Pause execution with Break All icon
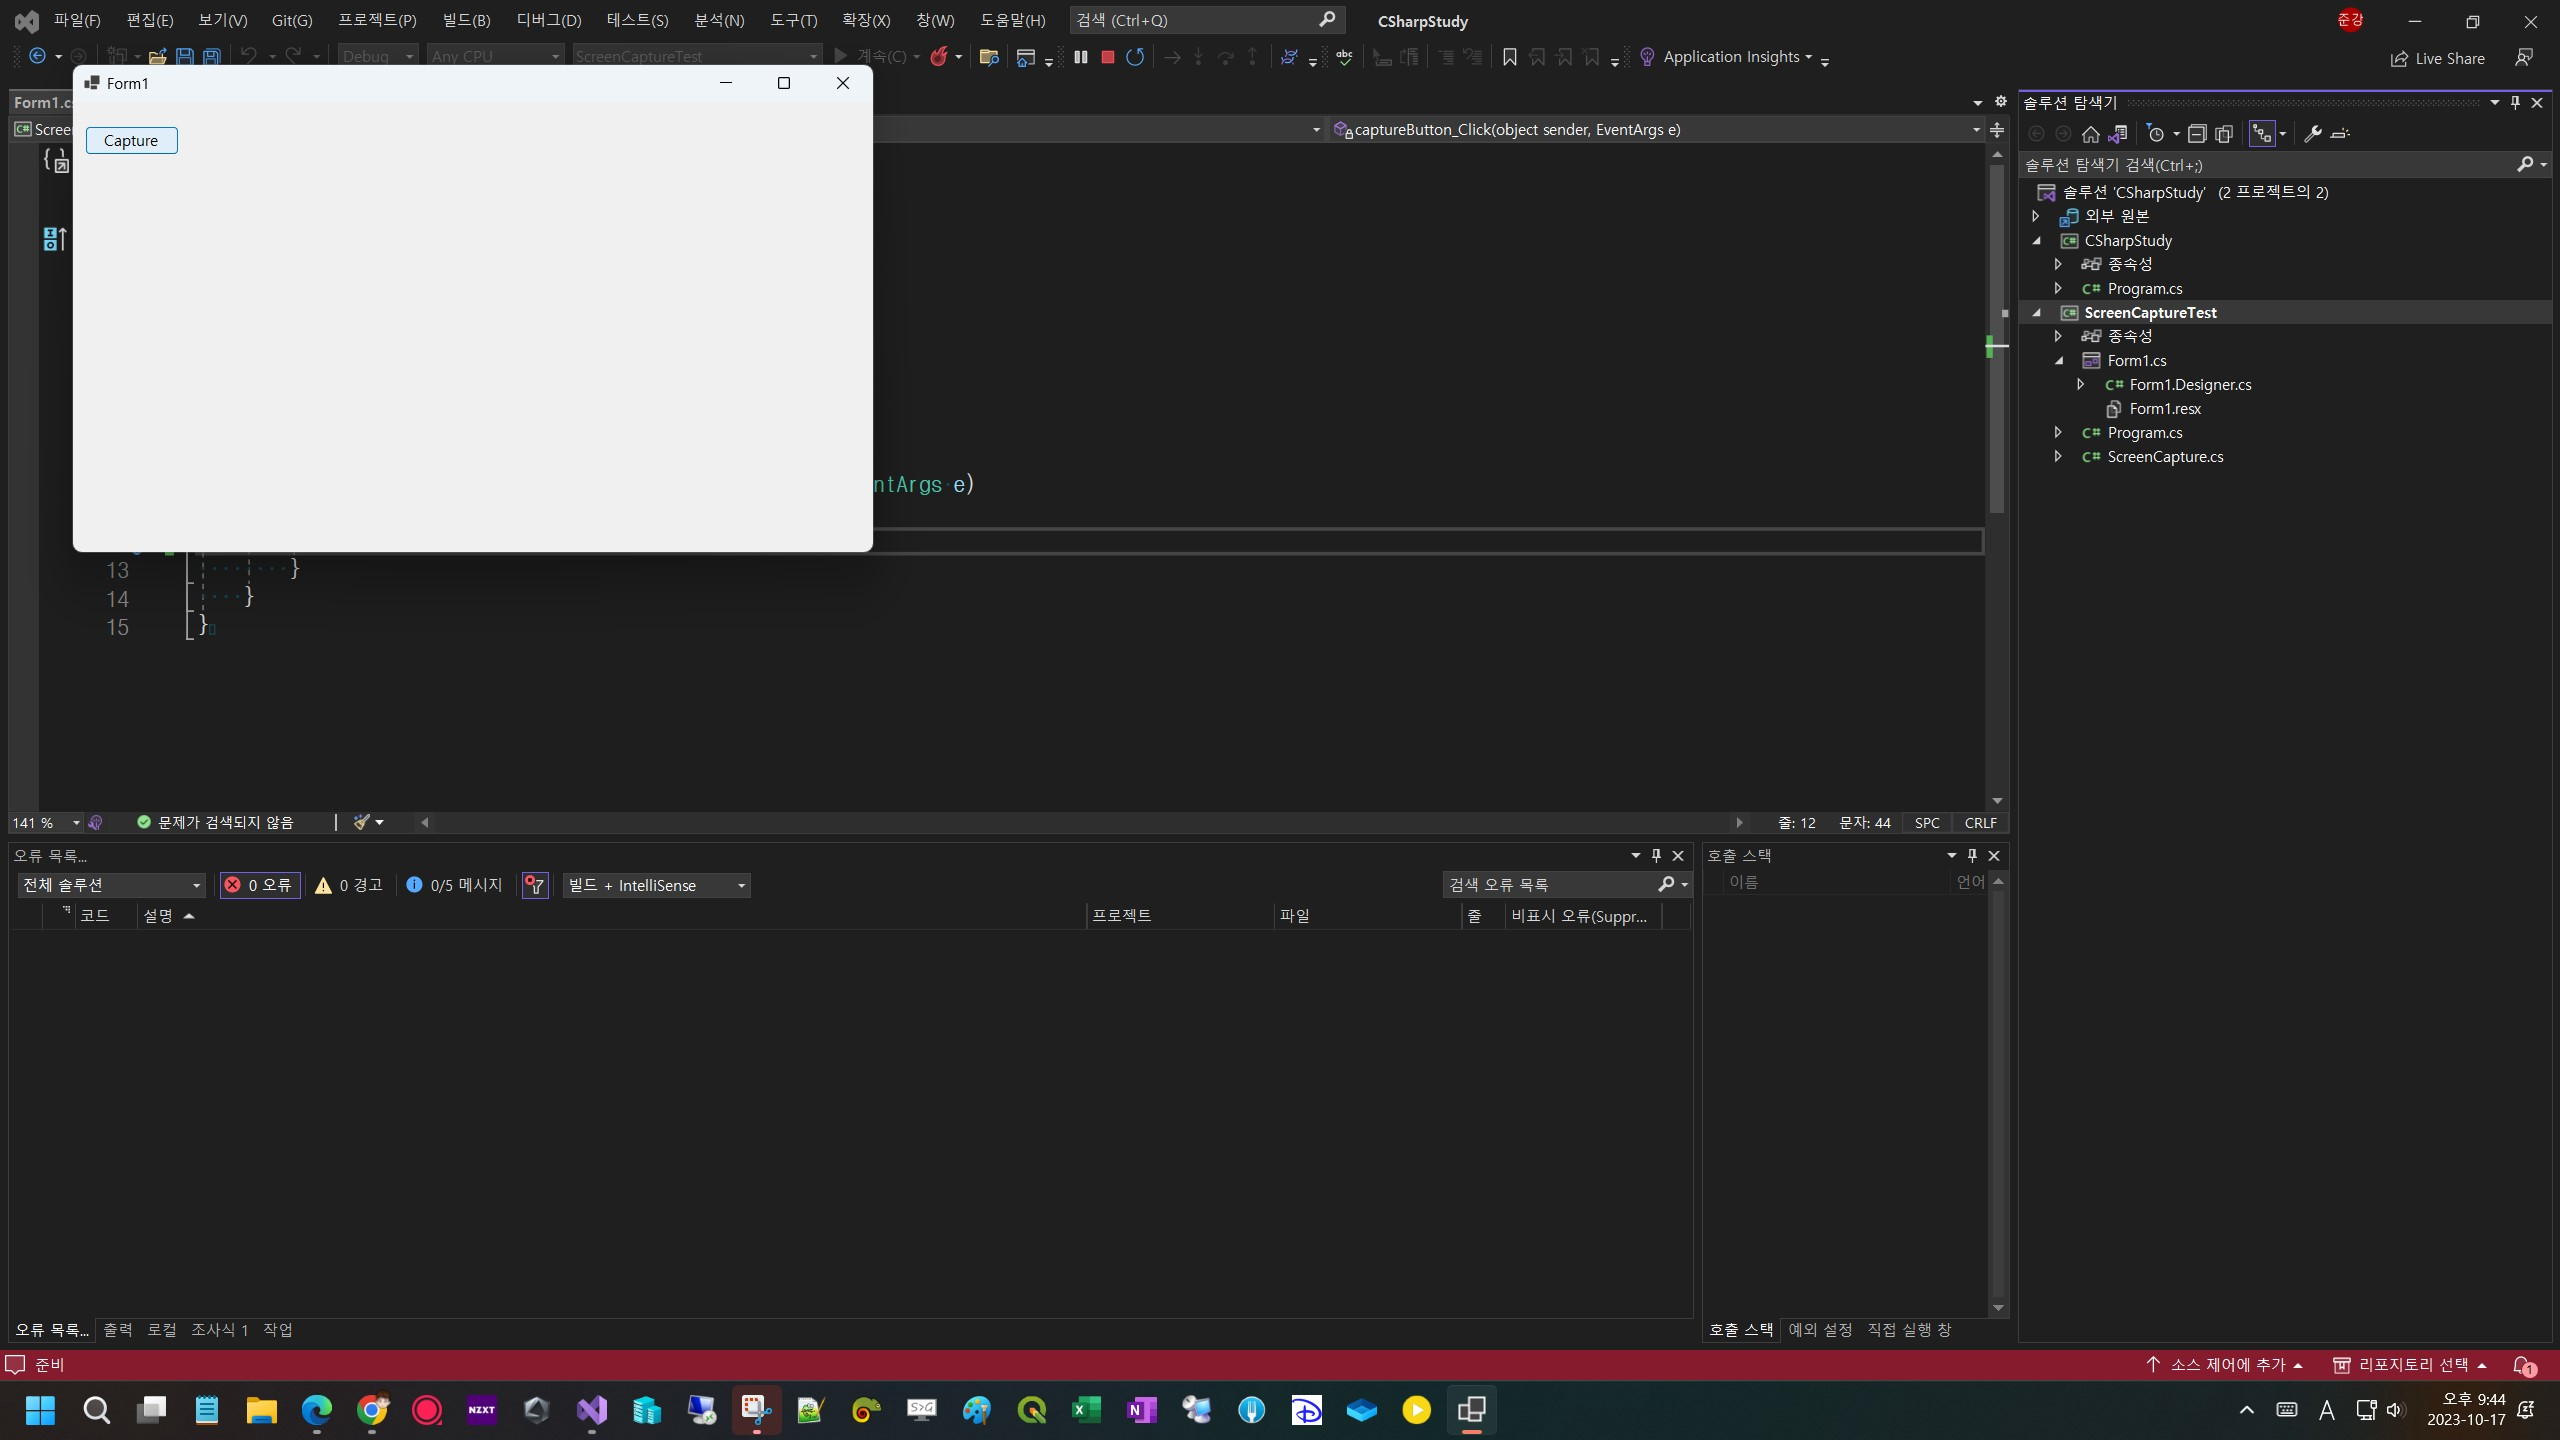Screen dimensions: 2560x1440 [1080, 57]
